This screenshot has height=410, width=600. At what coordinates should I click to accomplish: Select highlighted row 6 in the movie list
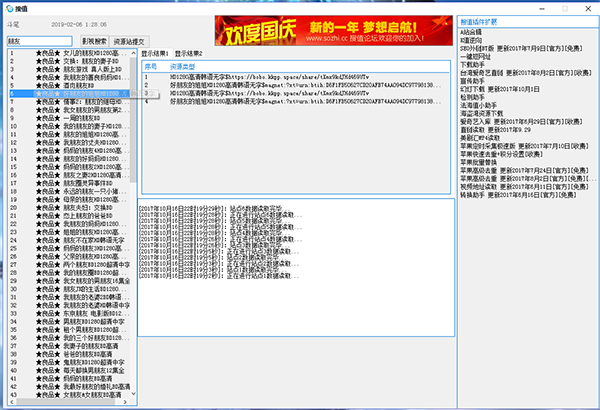click(x=70, y=93)
